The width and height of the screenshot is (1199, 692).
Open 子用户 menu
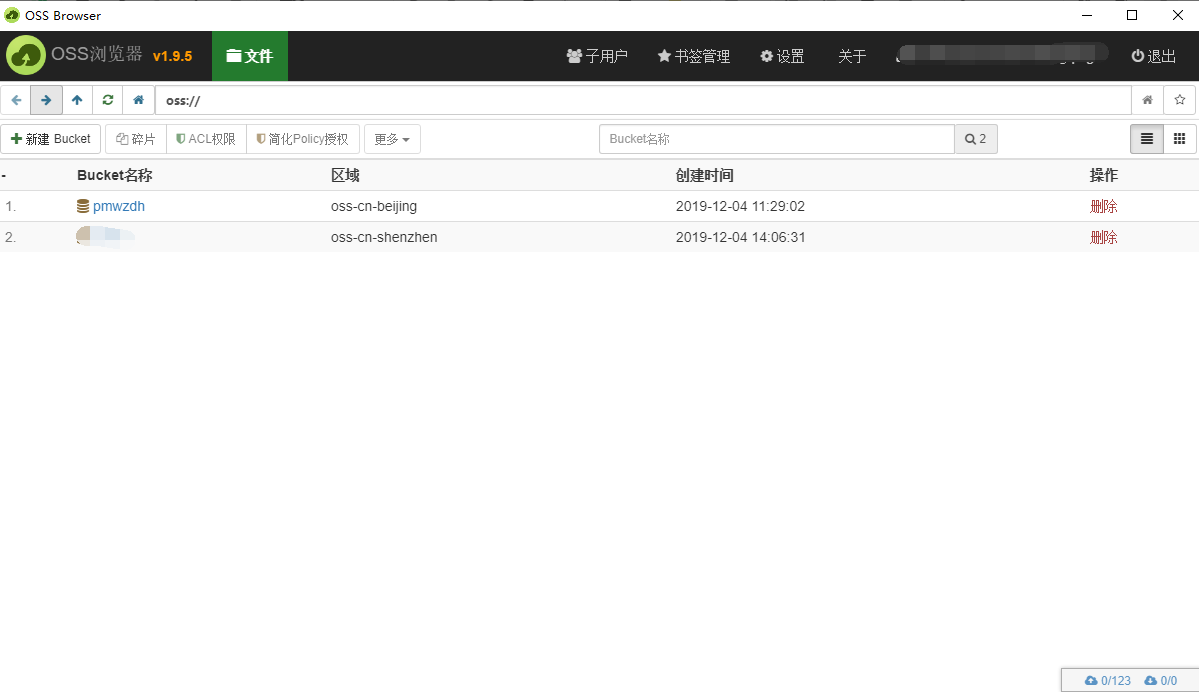tap(597, 56)
